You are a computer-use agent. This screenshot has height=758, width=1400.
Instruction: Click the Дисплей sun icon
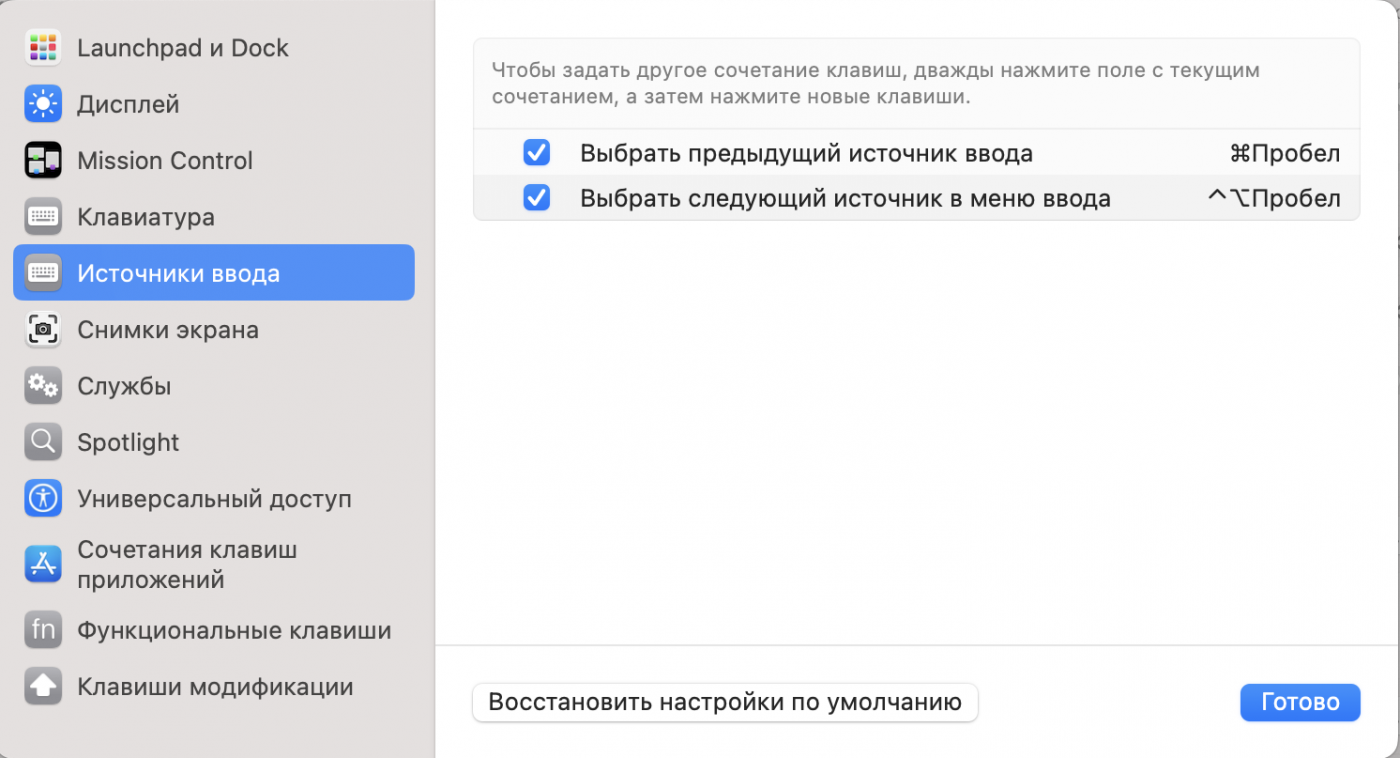(x=43, y=104)
